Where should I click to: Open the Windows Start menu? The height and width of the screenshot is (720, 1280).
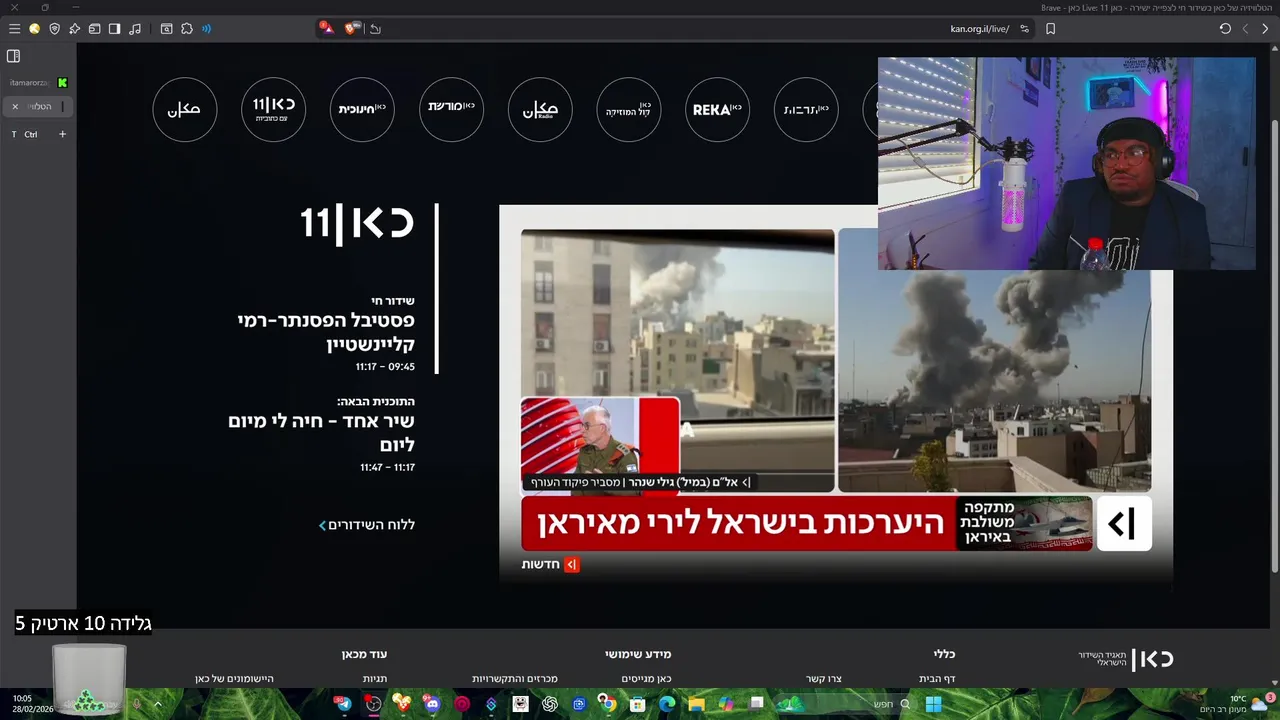pyautogui.click(x=933, y=704)
